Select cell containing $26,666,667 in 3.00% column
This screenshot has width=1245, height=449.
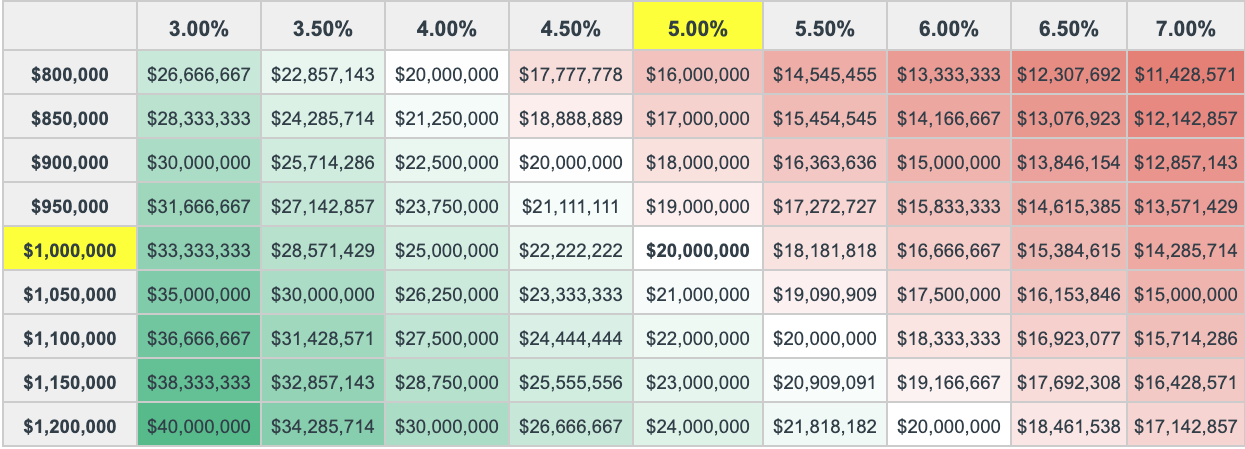199,74
